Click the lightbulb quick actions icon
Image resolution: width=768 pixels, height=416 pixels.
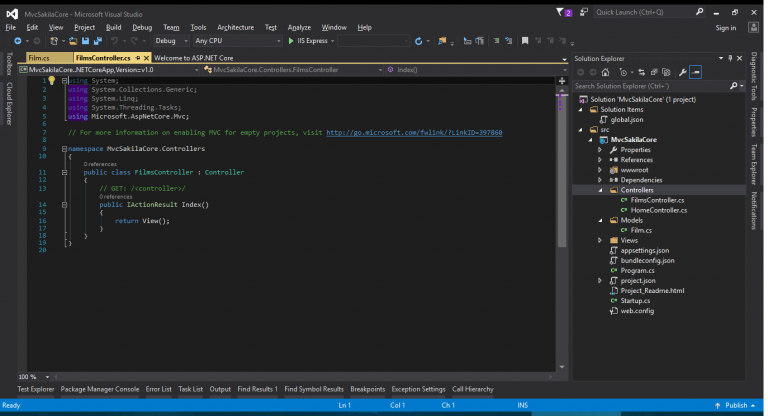point(51,79)
